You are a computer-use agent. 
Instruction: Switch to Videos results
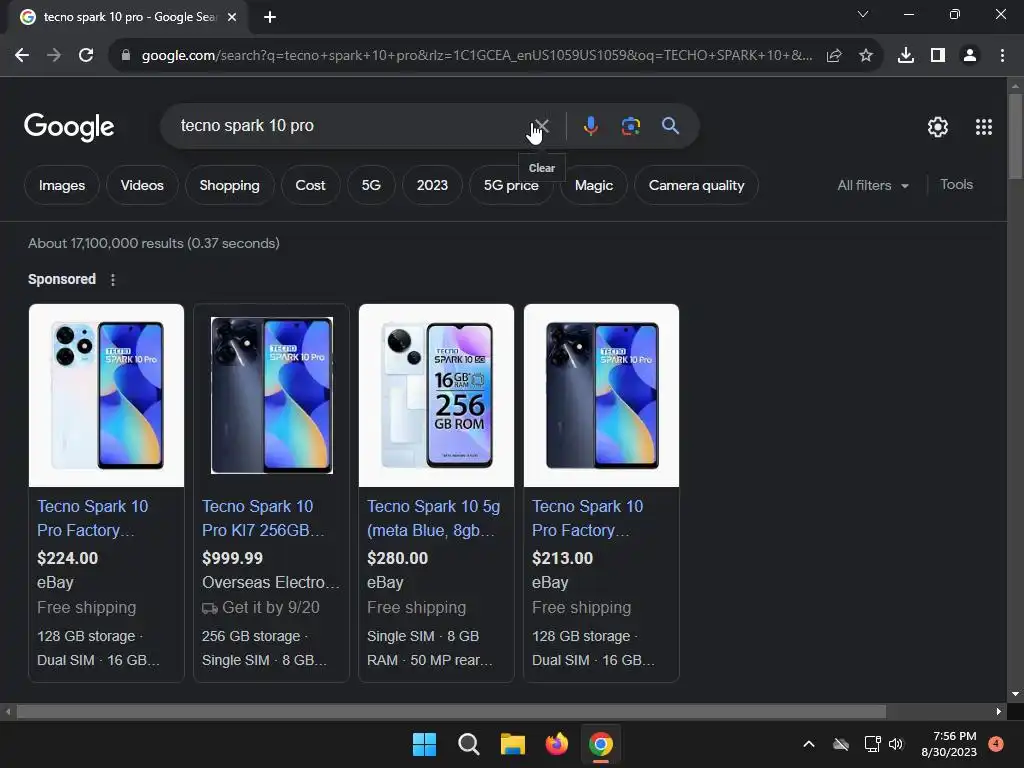(x=142, y=185)
